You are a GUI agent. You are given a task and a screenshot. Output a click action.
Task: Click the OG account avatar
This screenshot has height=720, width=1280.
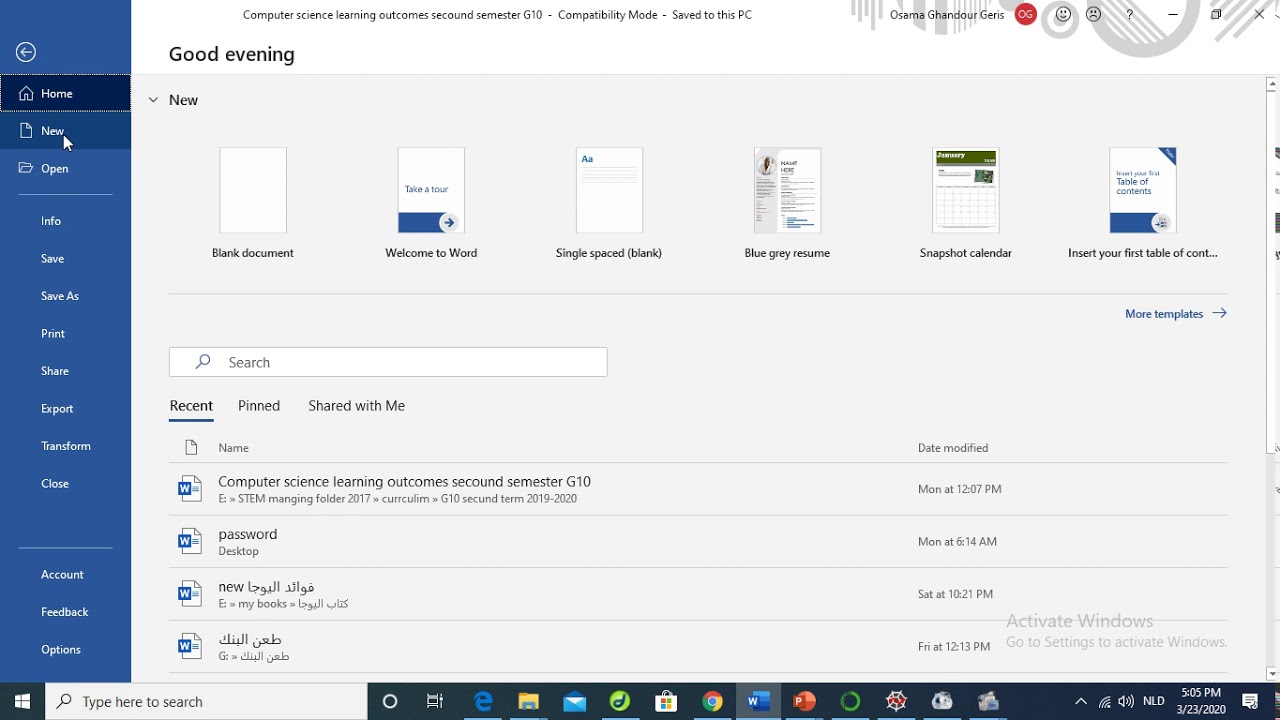pyautogui.click(x=1025, y=15)
